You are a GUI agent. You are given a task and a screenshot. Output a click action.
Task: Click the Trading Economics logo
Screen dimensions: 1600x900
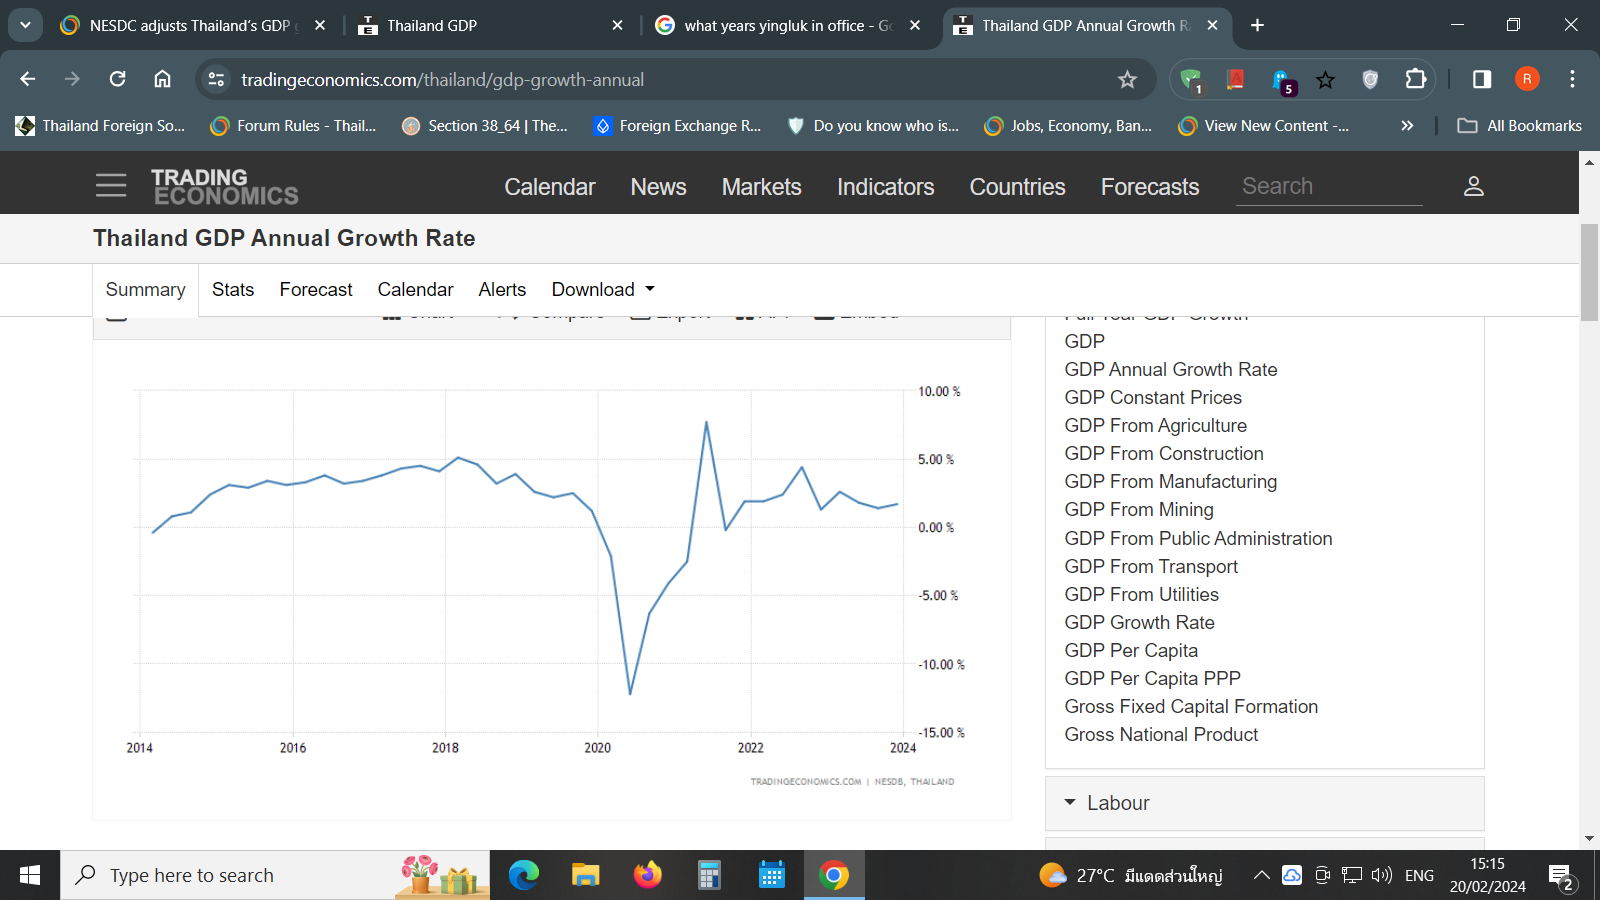click(x=224, y=186)
